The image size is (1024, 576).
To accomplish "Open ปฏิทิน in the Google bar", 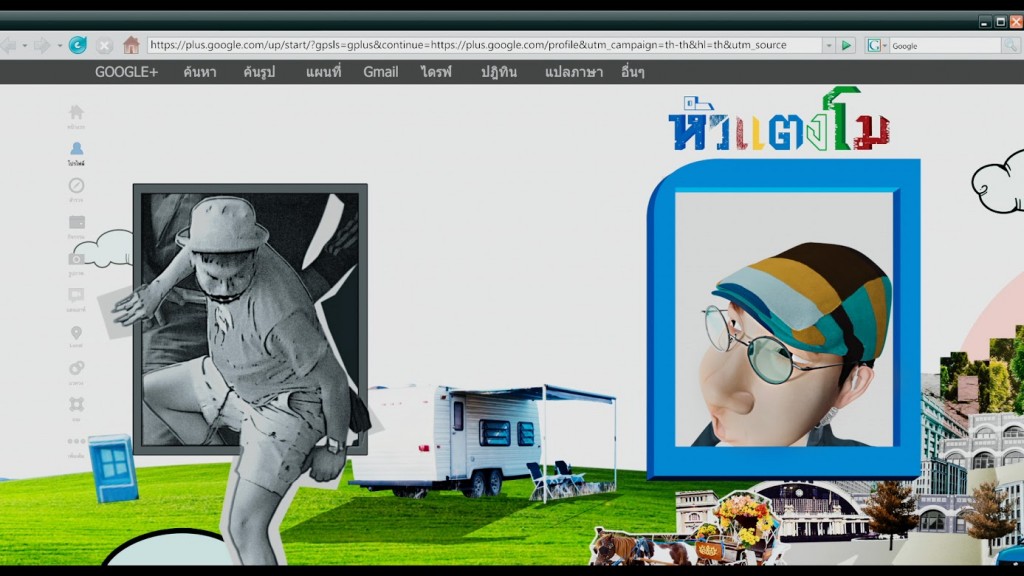I will click(499, 72).
